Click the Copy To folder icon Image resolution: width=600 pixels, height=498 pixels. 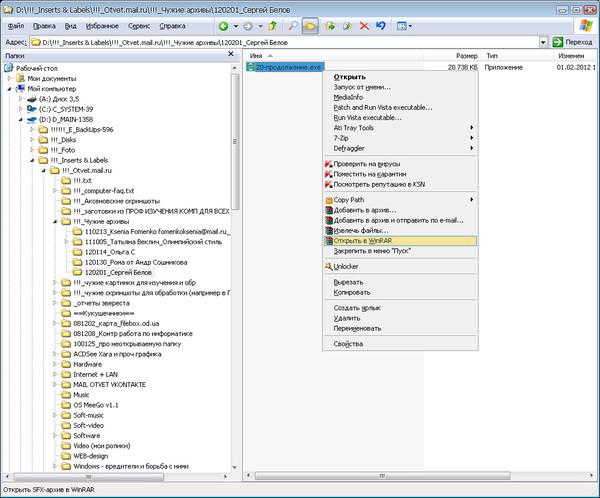point(347,26)
